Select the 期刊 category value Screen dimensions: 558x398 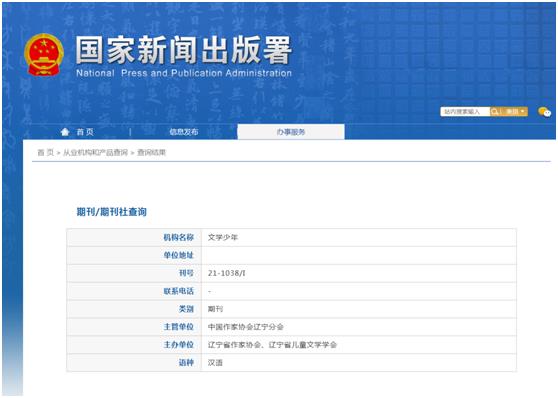(215, 309)
